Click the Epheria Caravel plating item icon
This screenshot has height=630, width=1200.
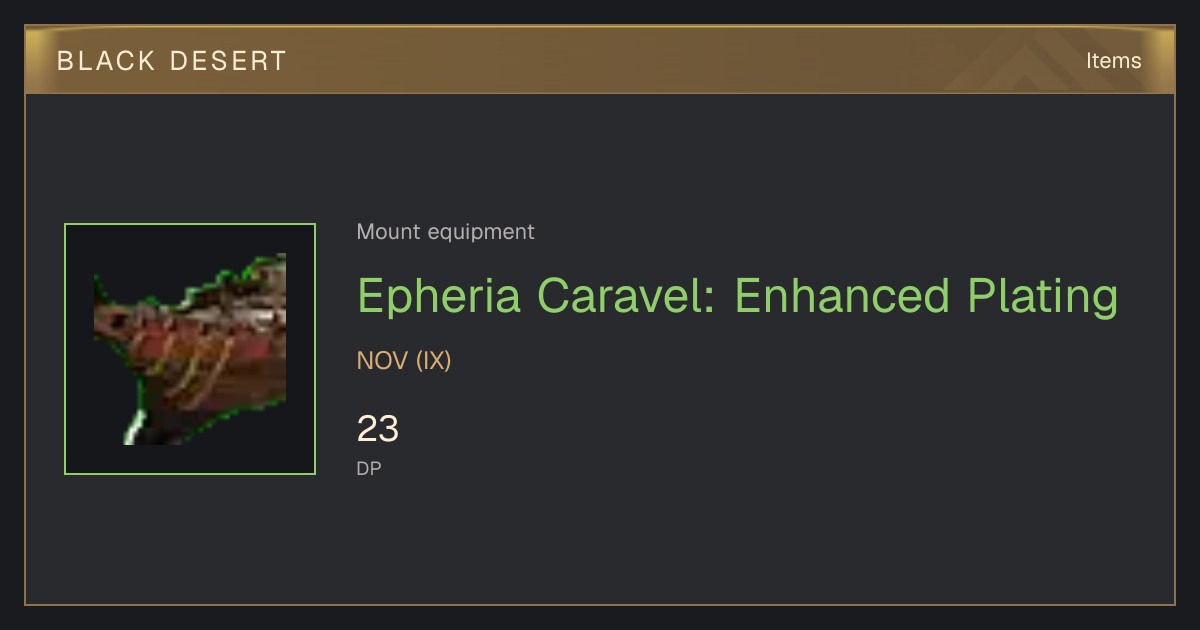click(x=190, y=349)
